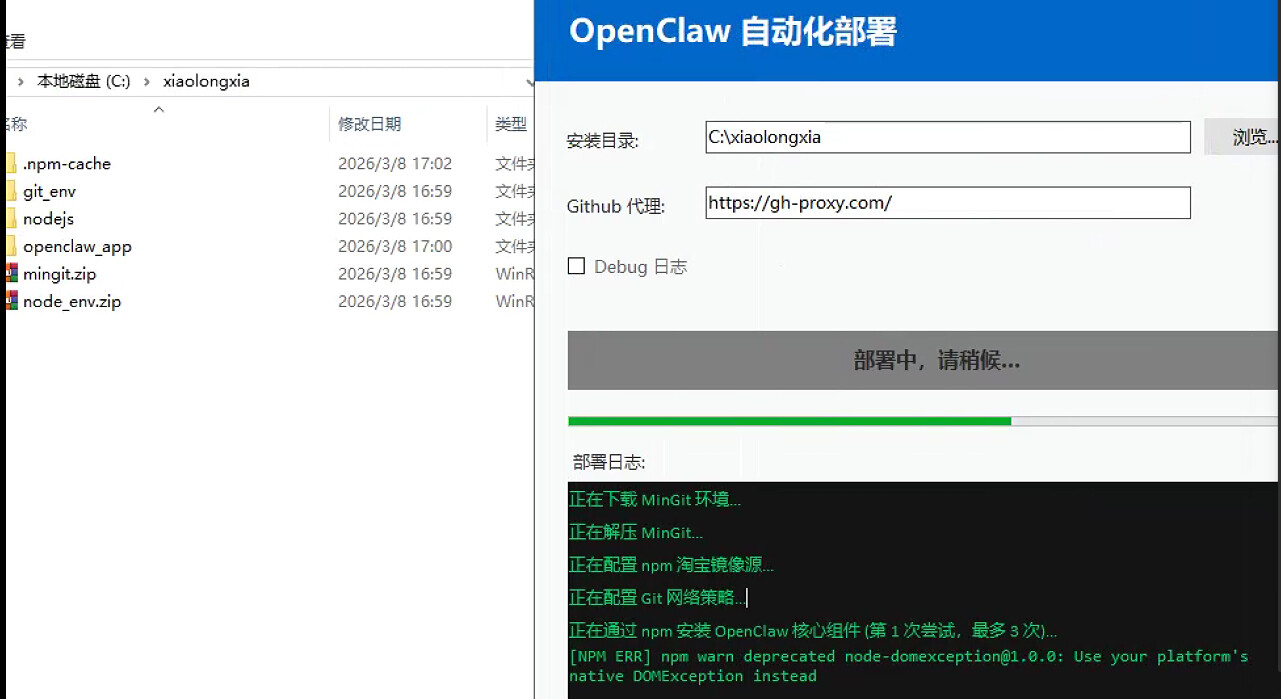Screen dimensions: 1281x699
Task: Sort files by 类型 column header
Action: point(511,124)
